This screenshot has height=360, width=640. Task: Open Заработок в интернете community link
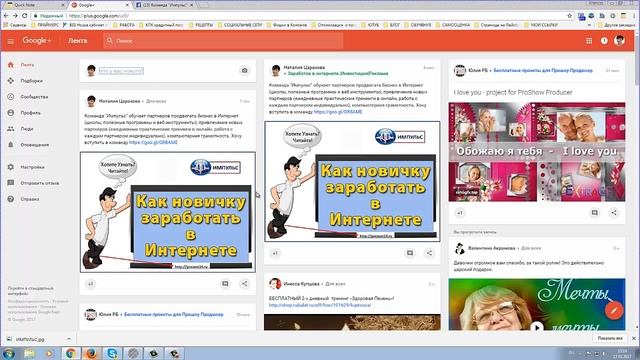tap(338, 73)
